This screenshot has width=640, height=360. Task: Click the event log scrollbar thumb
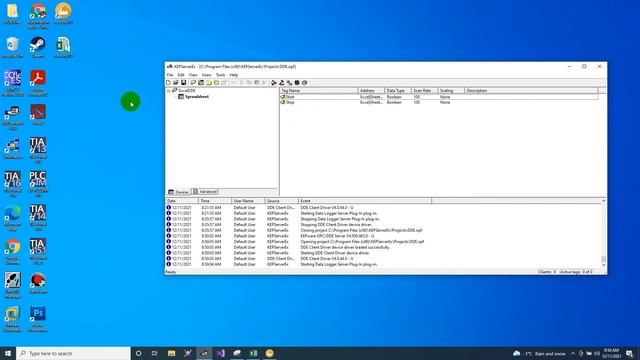tap(603, 259)
